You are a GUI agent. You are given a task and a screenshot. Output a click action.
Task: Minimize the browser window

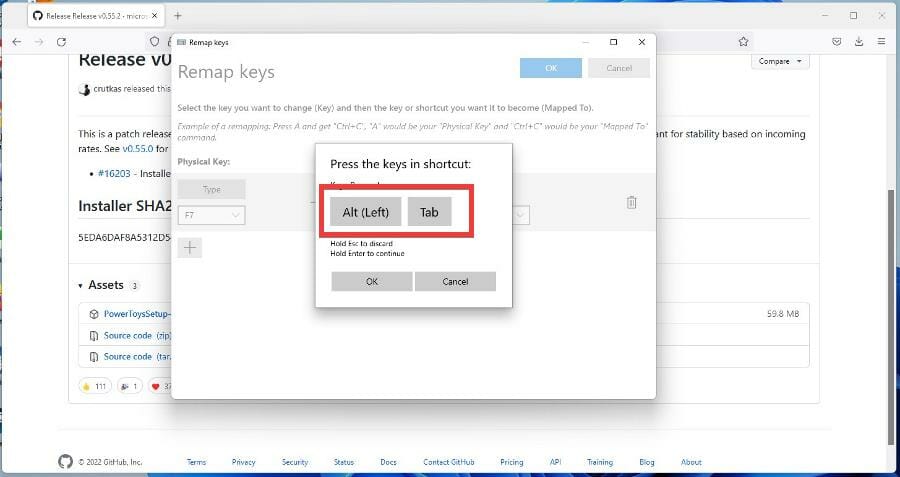point(825,16)
